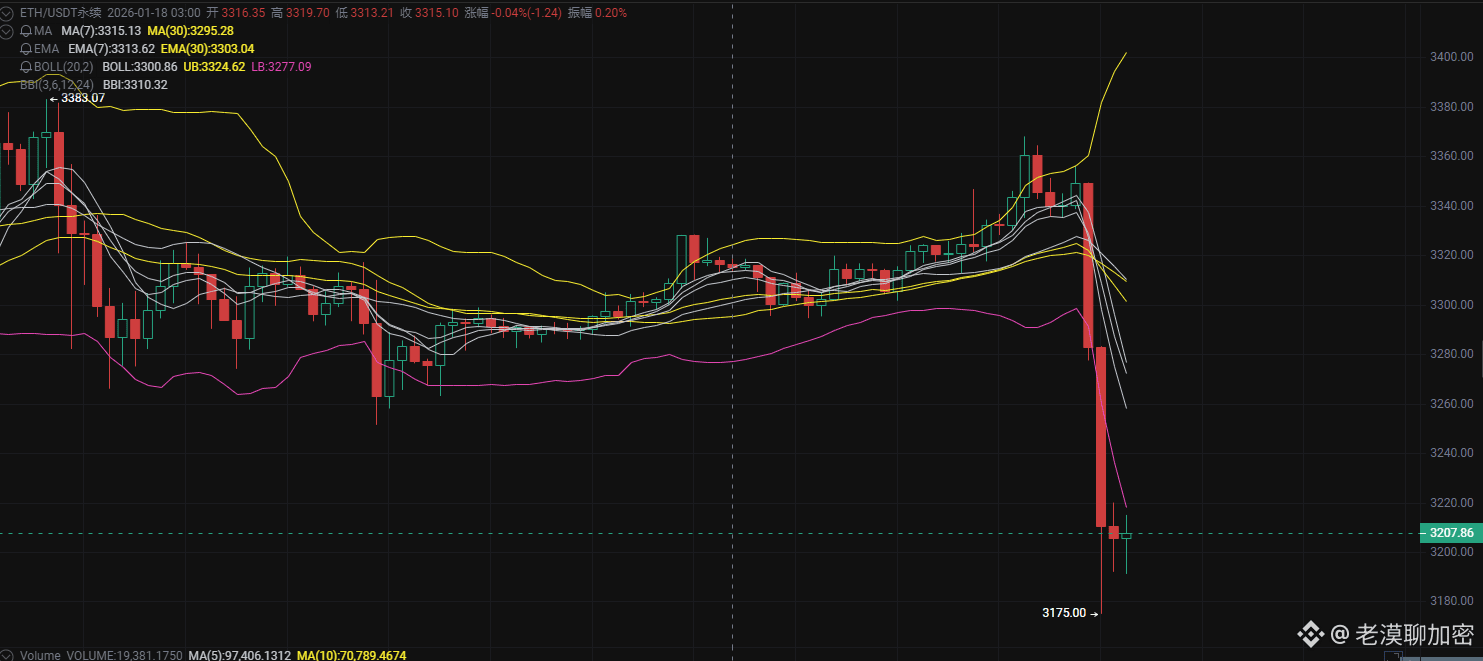Click the 3320.00 price axis label
The width and height of the screenshot is (1483, 661).
pyautogui.click(x=1452, y=255)
